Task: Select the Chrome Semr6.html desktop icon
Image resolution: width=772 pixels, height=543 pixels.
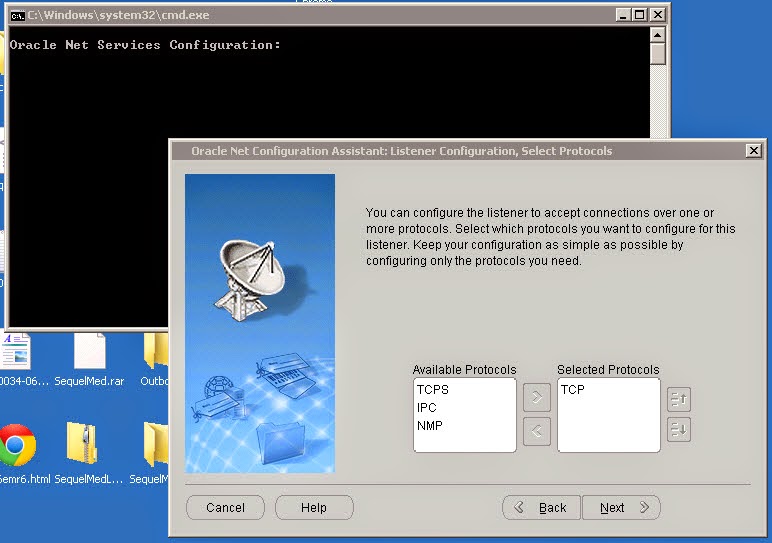Action: (x=20, y=453)
